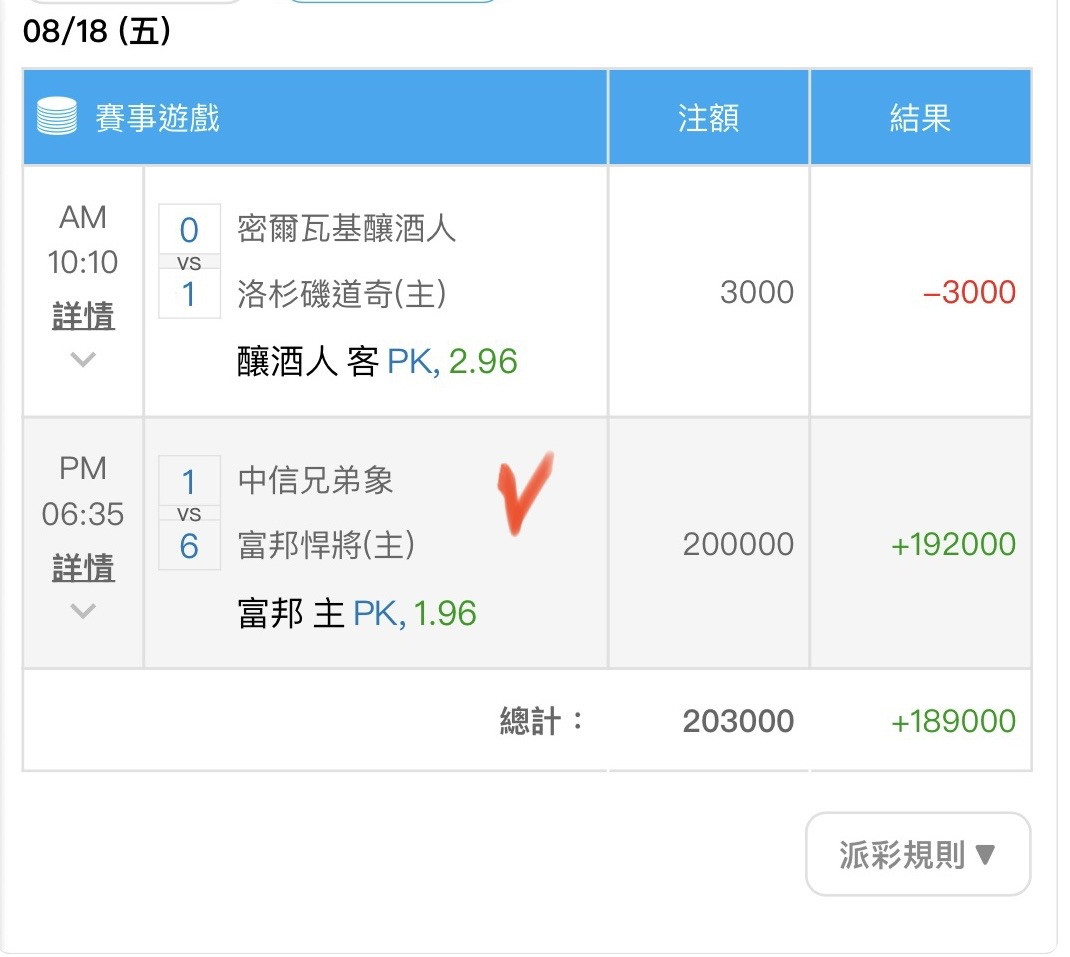Click the 203000 total stake amount
The height and width of the screenshot is (957, 1070).
coord(738,721)
